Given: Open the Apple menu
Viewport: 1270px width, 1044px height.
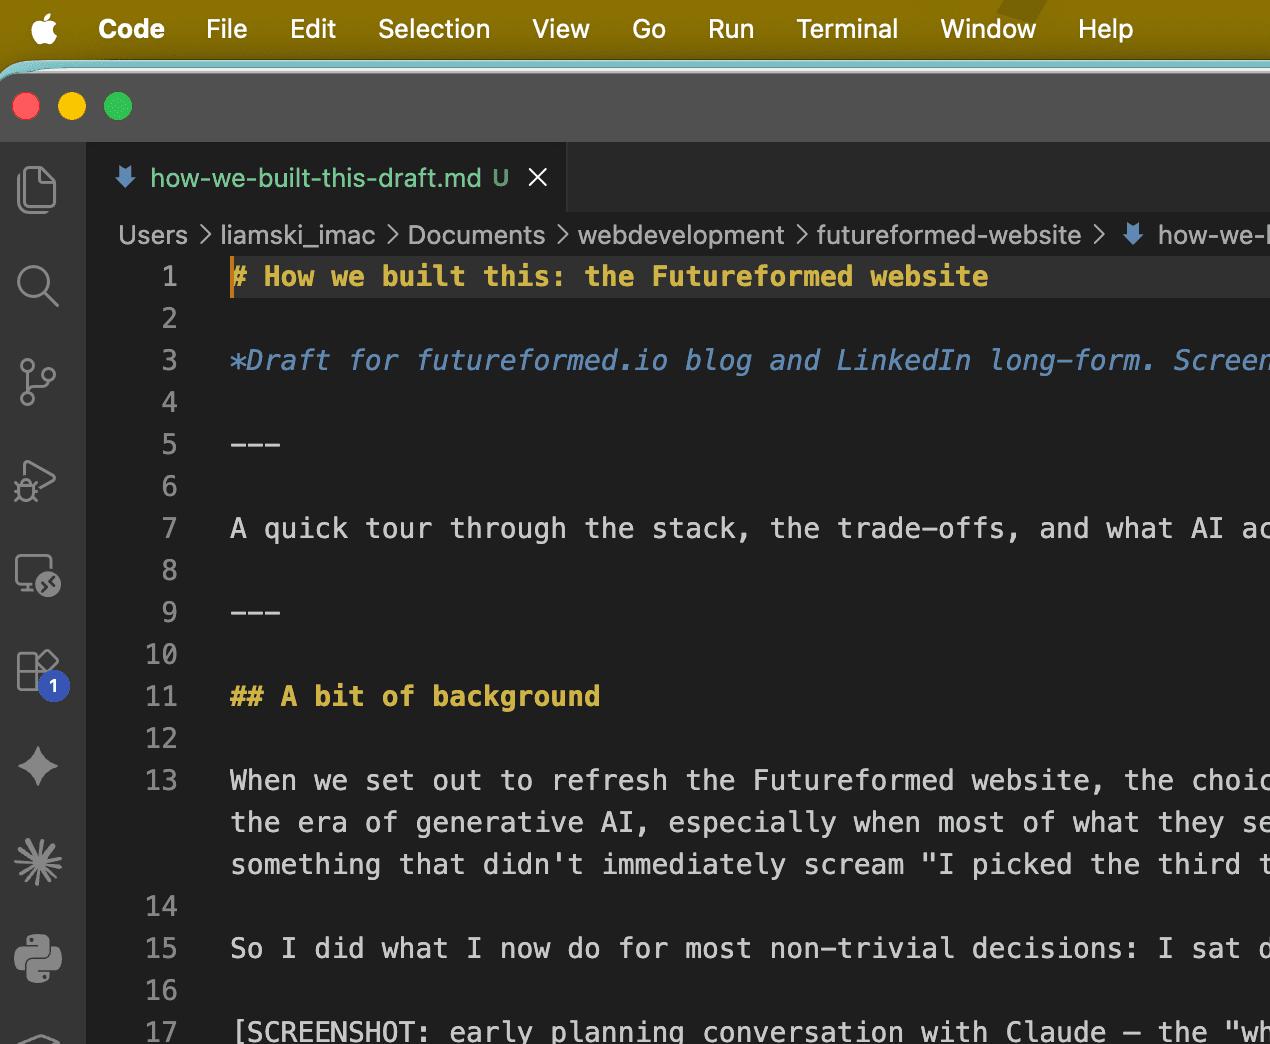Looking at the screenshot, I should (44, 29).
